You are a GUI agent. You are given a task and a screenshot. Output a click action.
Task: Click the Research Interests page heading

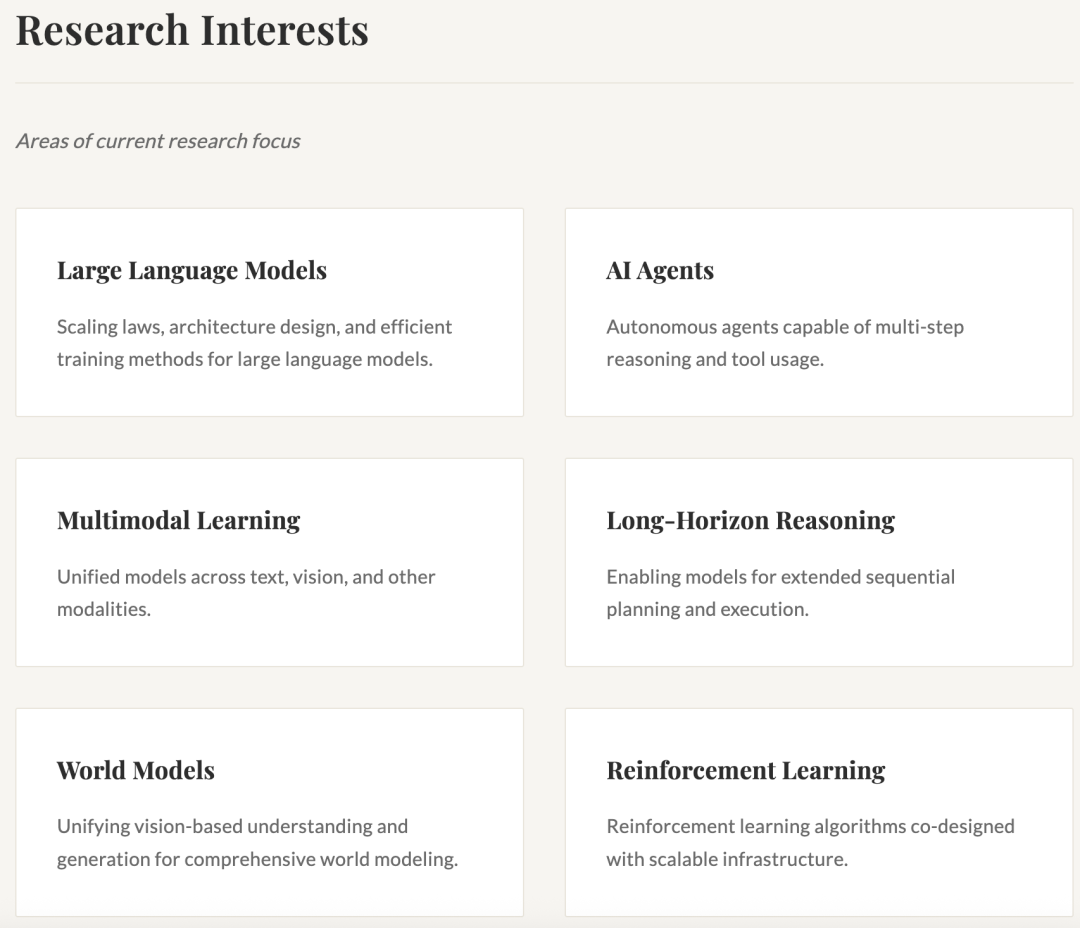(192, 30)
